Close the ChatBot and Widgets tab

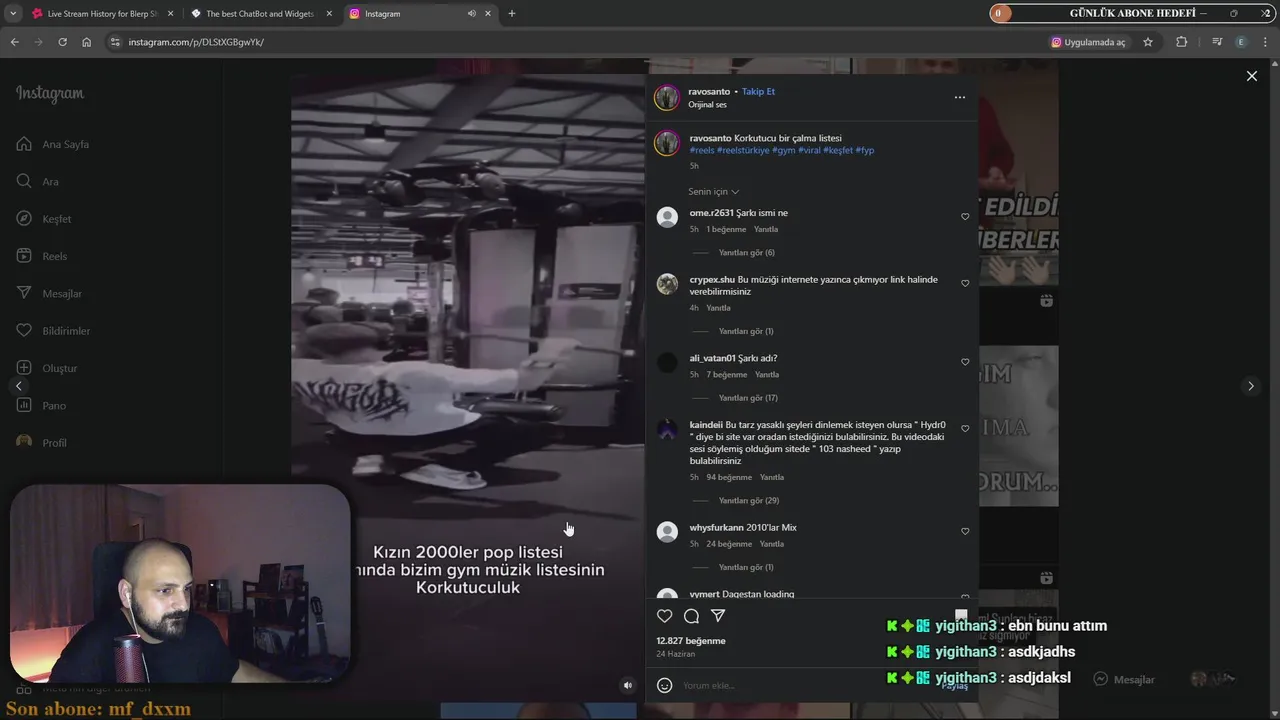(329, 14)
